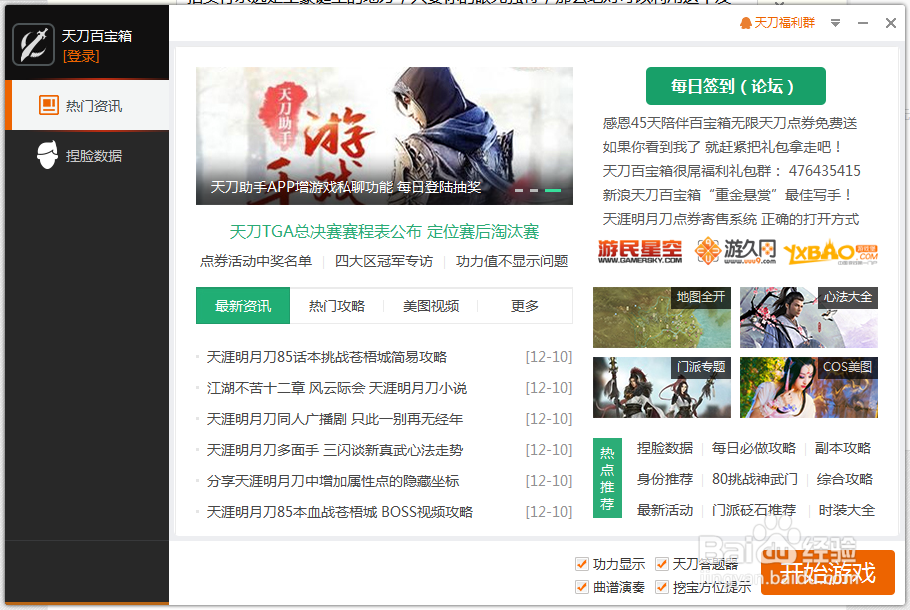
Task: Open headline 天刀TGA总决赛赛程表公布
Action: coord(384,232)
